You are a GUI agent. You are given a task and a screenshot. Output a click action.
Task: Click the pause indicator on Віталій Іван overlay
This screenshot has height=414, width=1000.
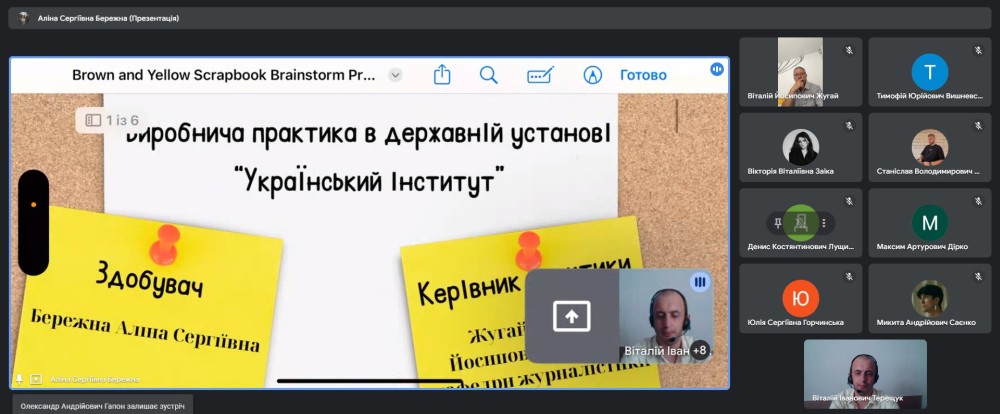pos(700,282)
